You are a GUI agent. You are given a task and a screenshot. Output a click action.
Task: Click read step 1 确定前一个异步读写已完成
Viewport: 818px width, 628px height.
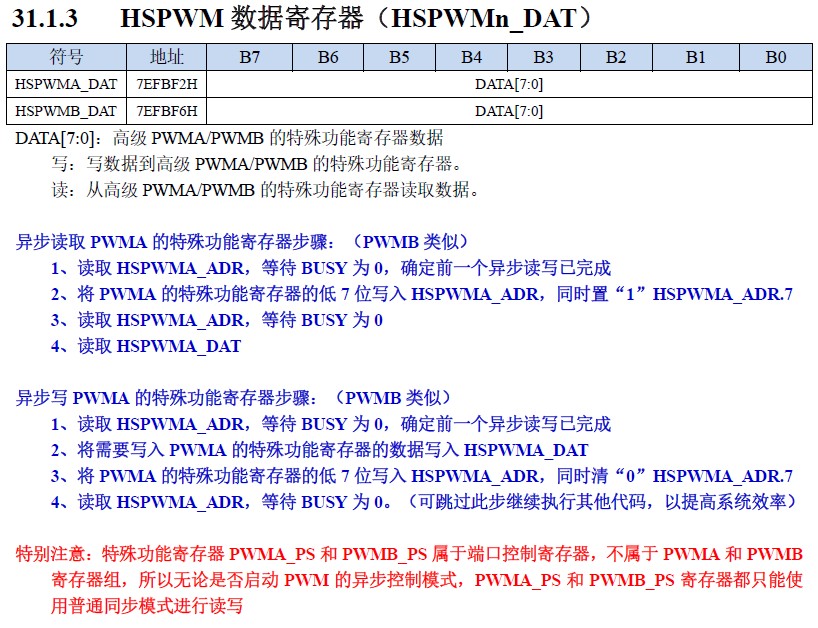coord(331,268)
